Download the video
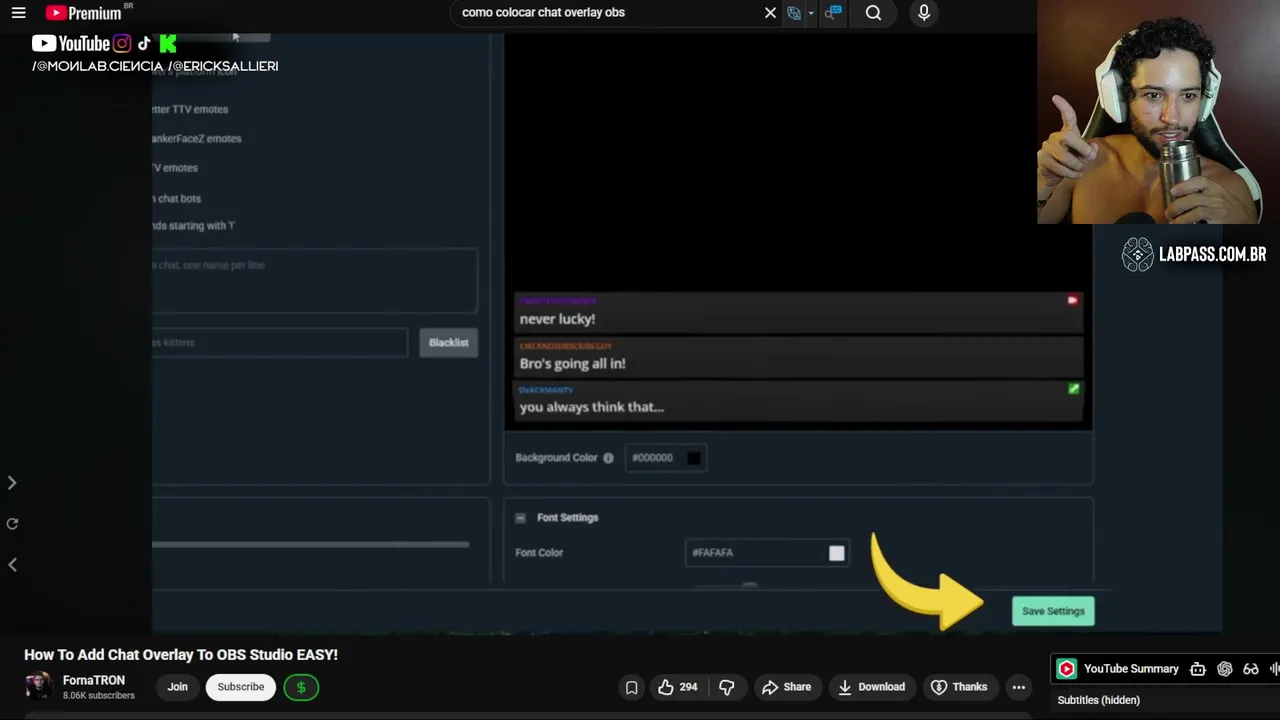This screenshot has width=1280, height=720. point(871,687)
